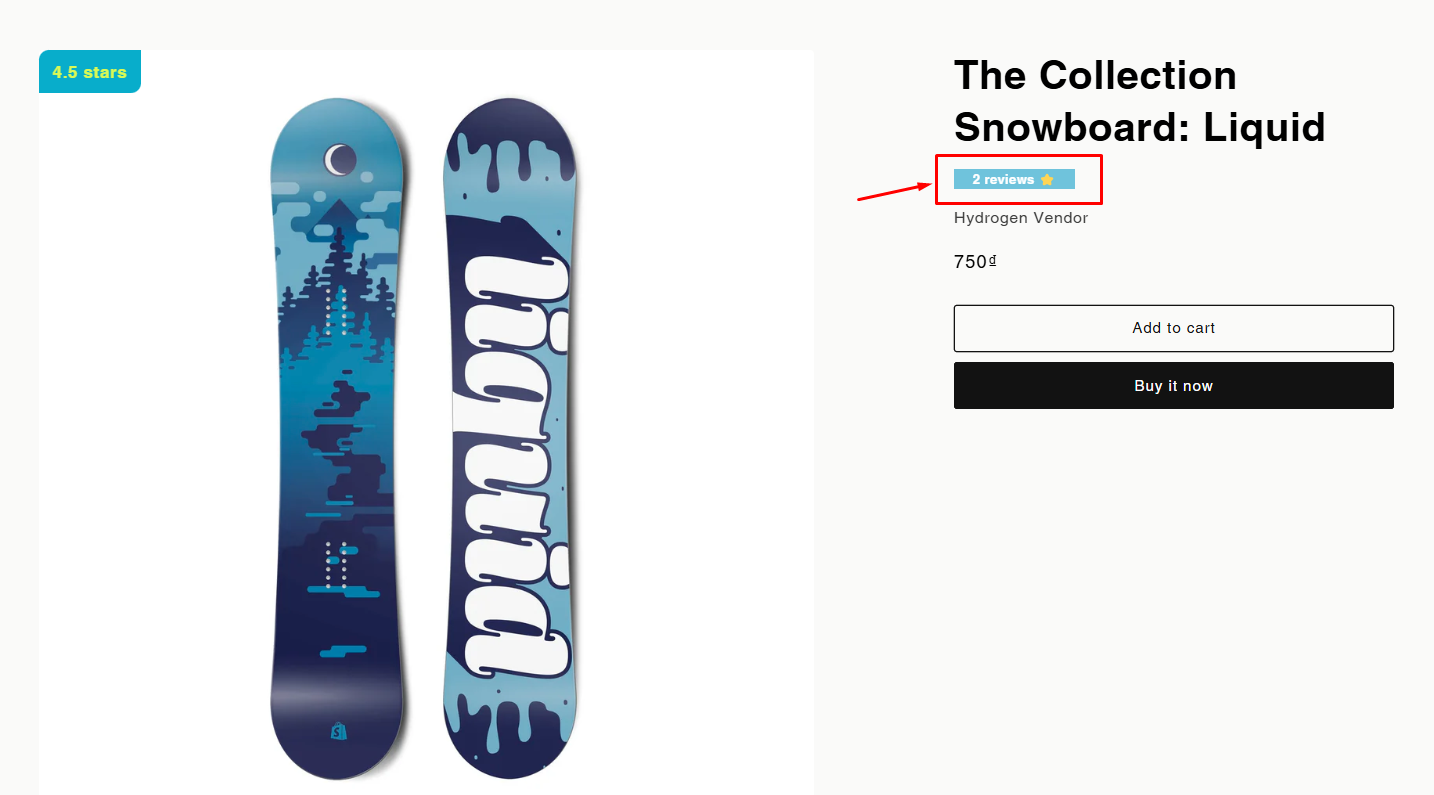The height and width of the screenshot is (795, 1434).
Task: Click the đ currency symbol after price
Action: 992,260
